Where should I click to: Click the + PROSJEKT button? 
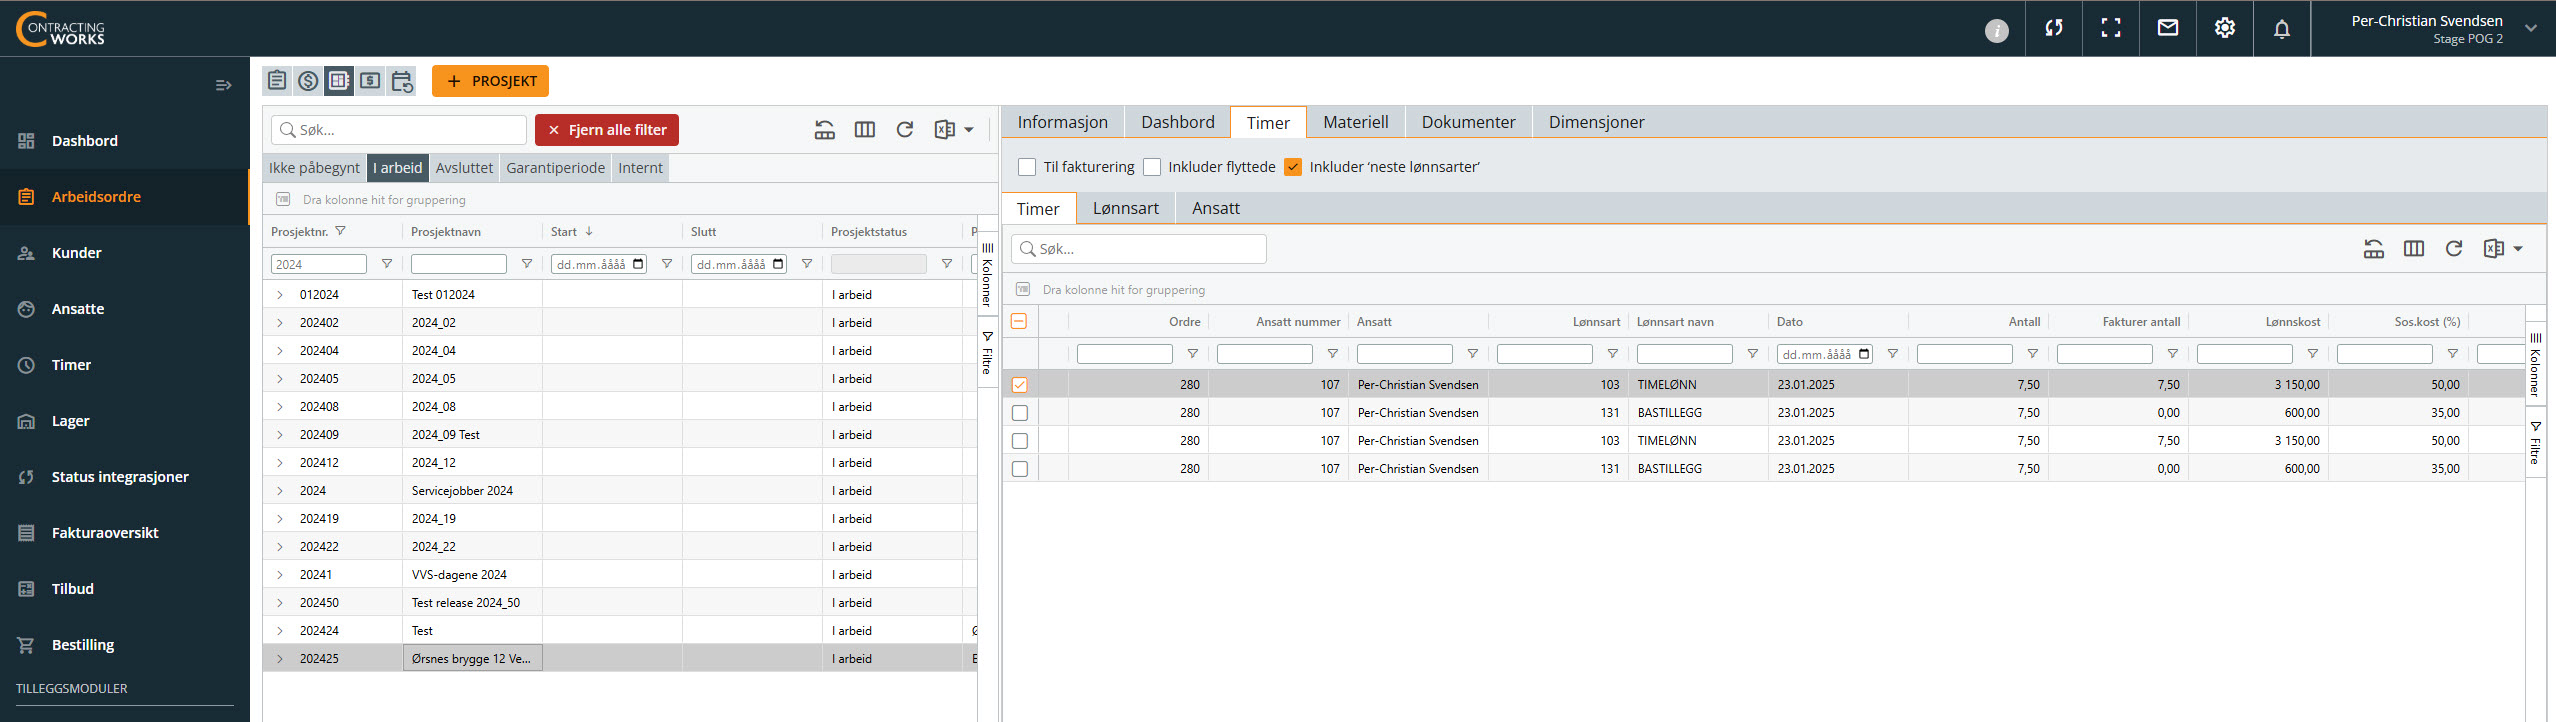click(x=490, y=81)
